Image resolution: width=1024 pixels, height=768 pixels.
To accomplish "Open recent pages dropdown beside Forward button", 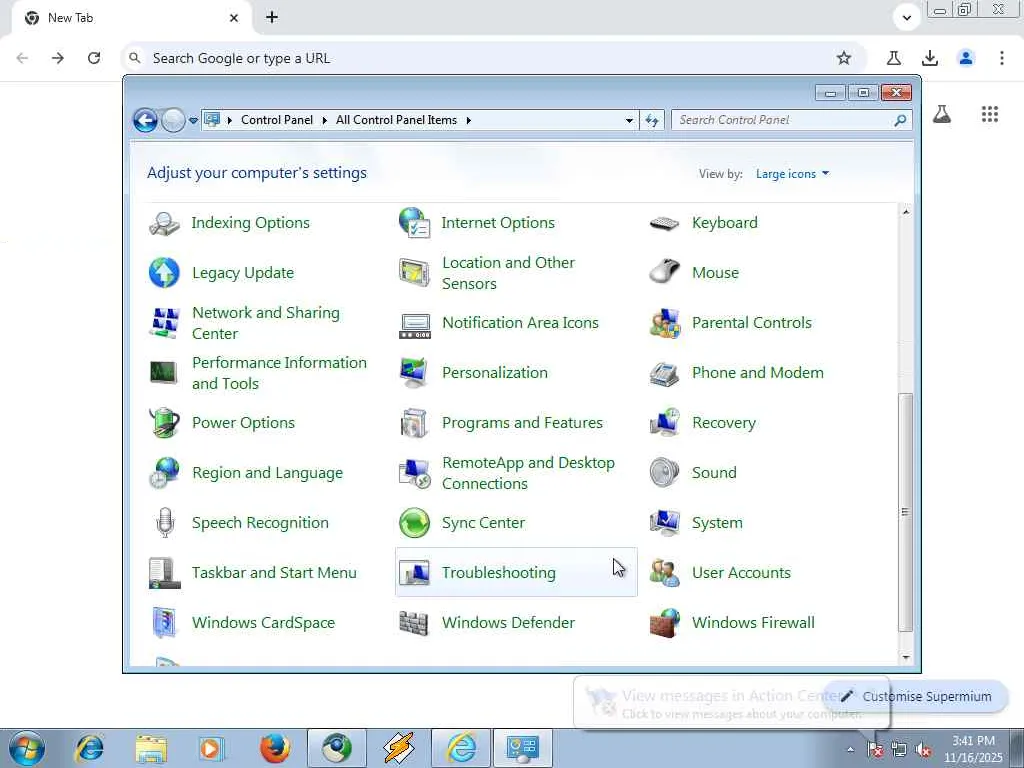I will click(193, 120).
